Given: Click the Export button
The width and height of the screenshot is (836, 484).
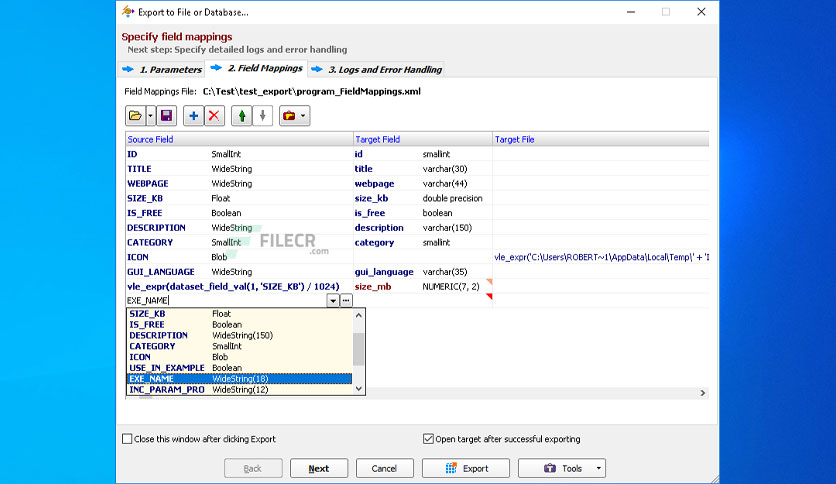Looking at the screenshot, I should point(466,468).
